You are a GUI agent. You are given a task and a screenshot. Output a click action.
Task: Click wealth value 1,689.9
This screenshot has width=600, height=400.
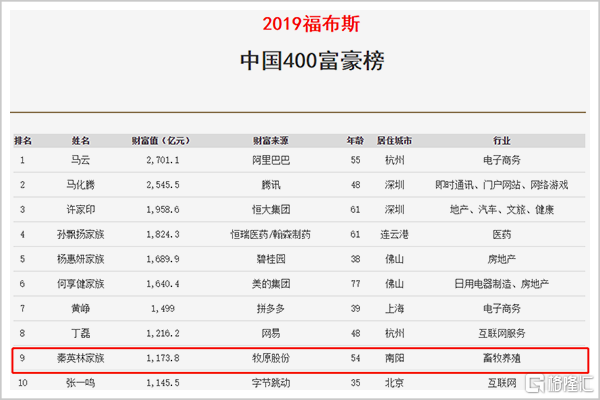[x=163, y=259]
